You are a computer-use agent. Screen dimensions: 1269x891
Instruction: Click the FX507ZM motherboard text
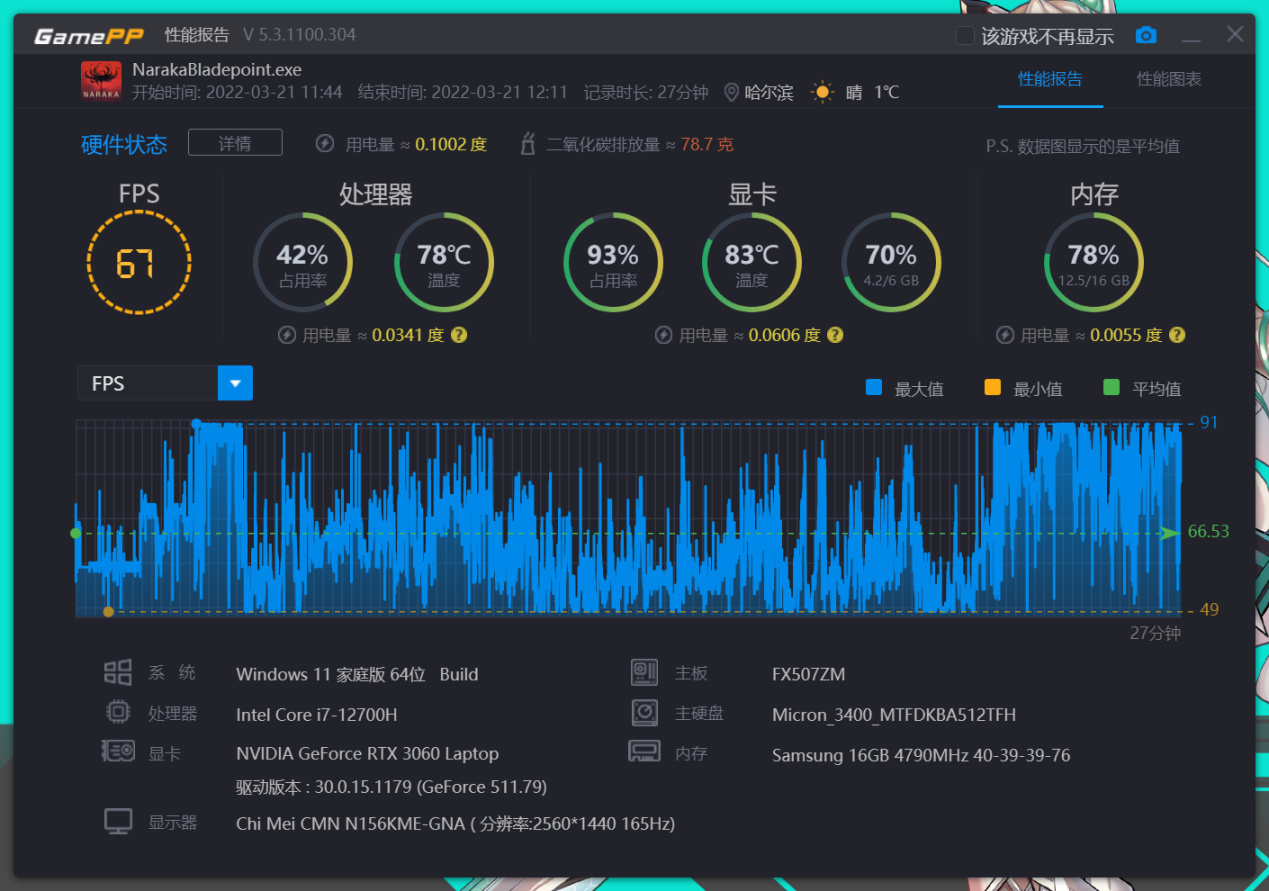808,674
